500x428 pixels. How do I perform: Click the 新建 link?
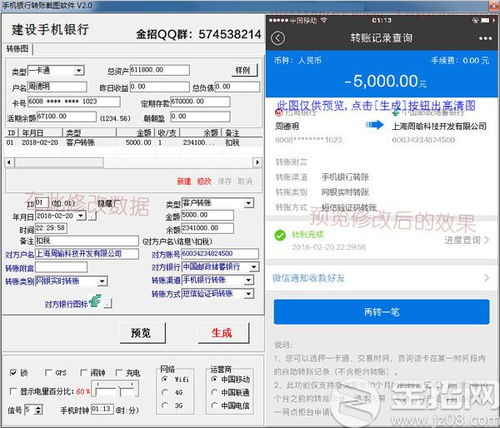coord(184,181)
